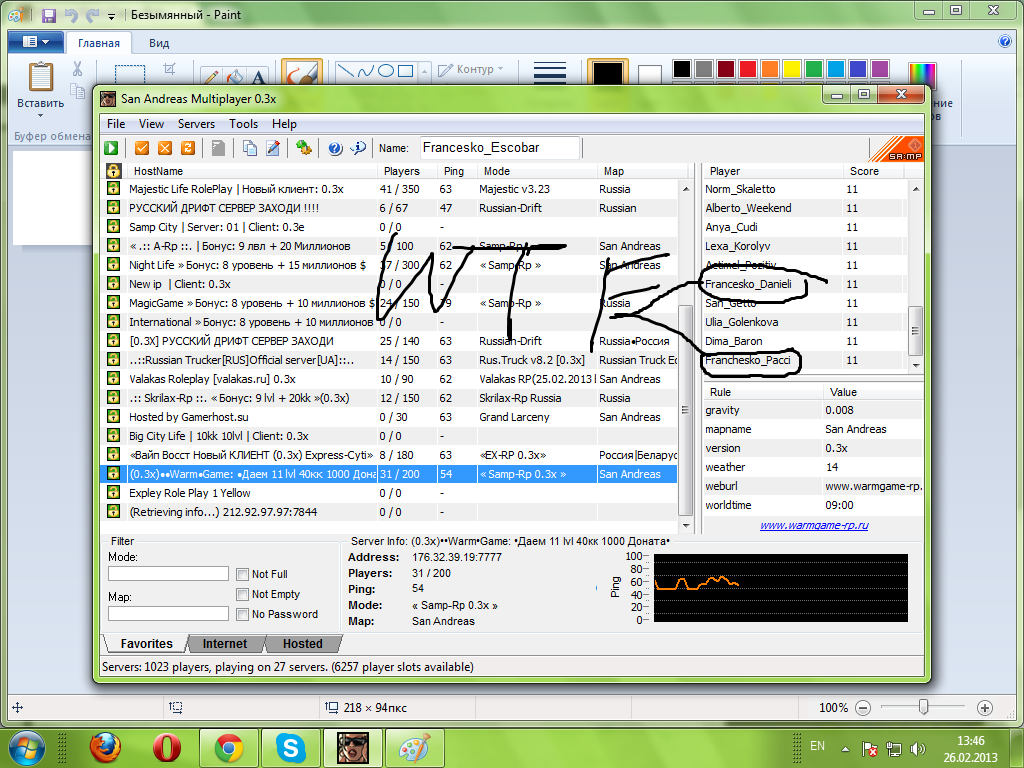Click the Select rectangle tool in Paint
Screen dimensions: 1024x768
click(x=129, y=74)
